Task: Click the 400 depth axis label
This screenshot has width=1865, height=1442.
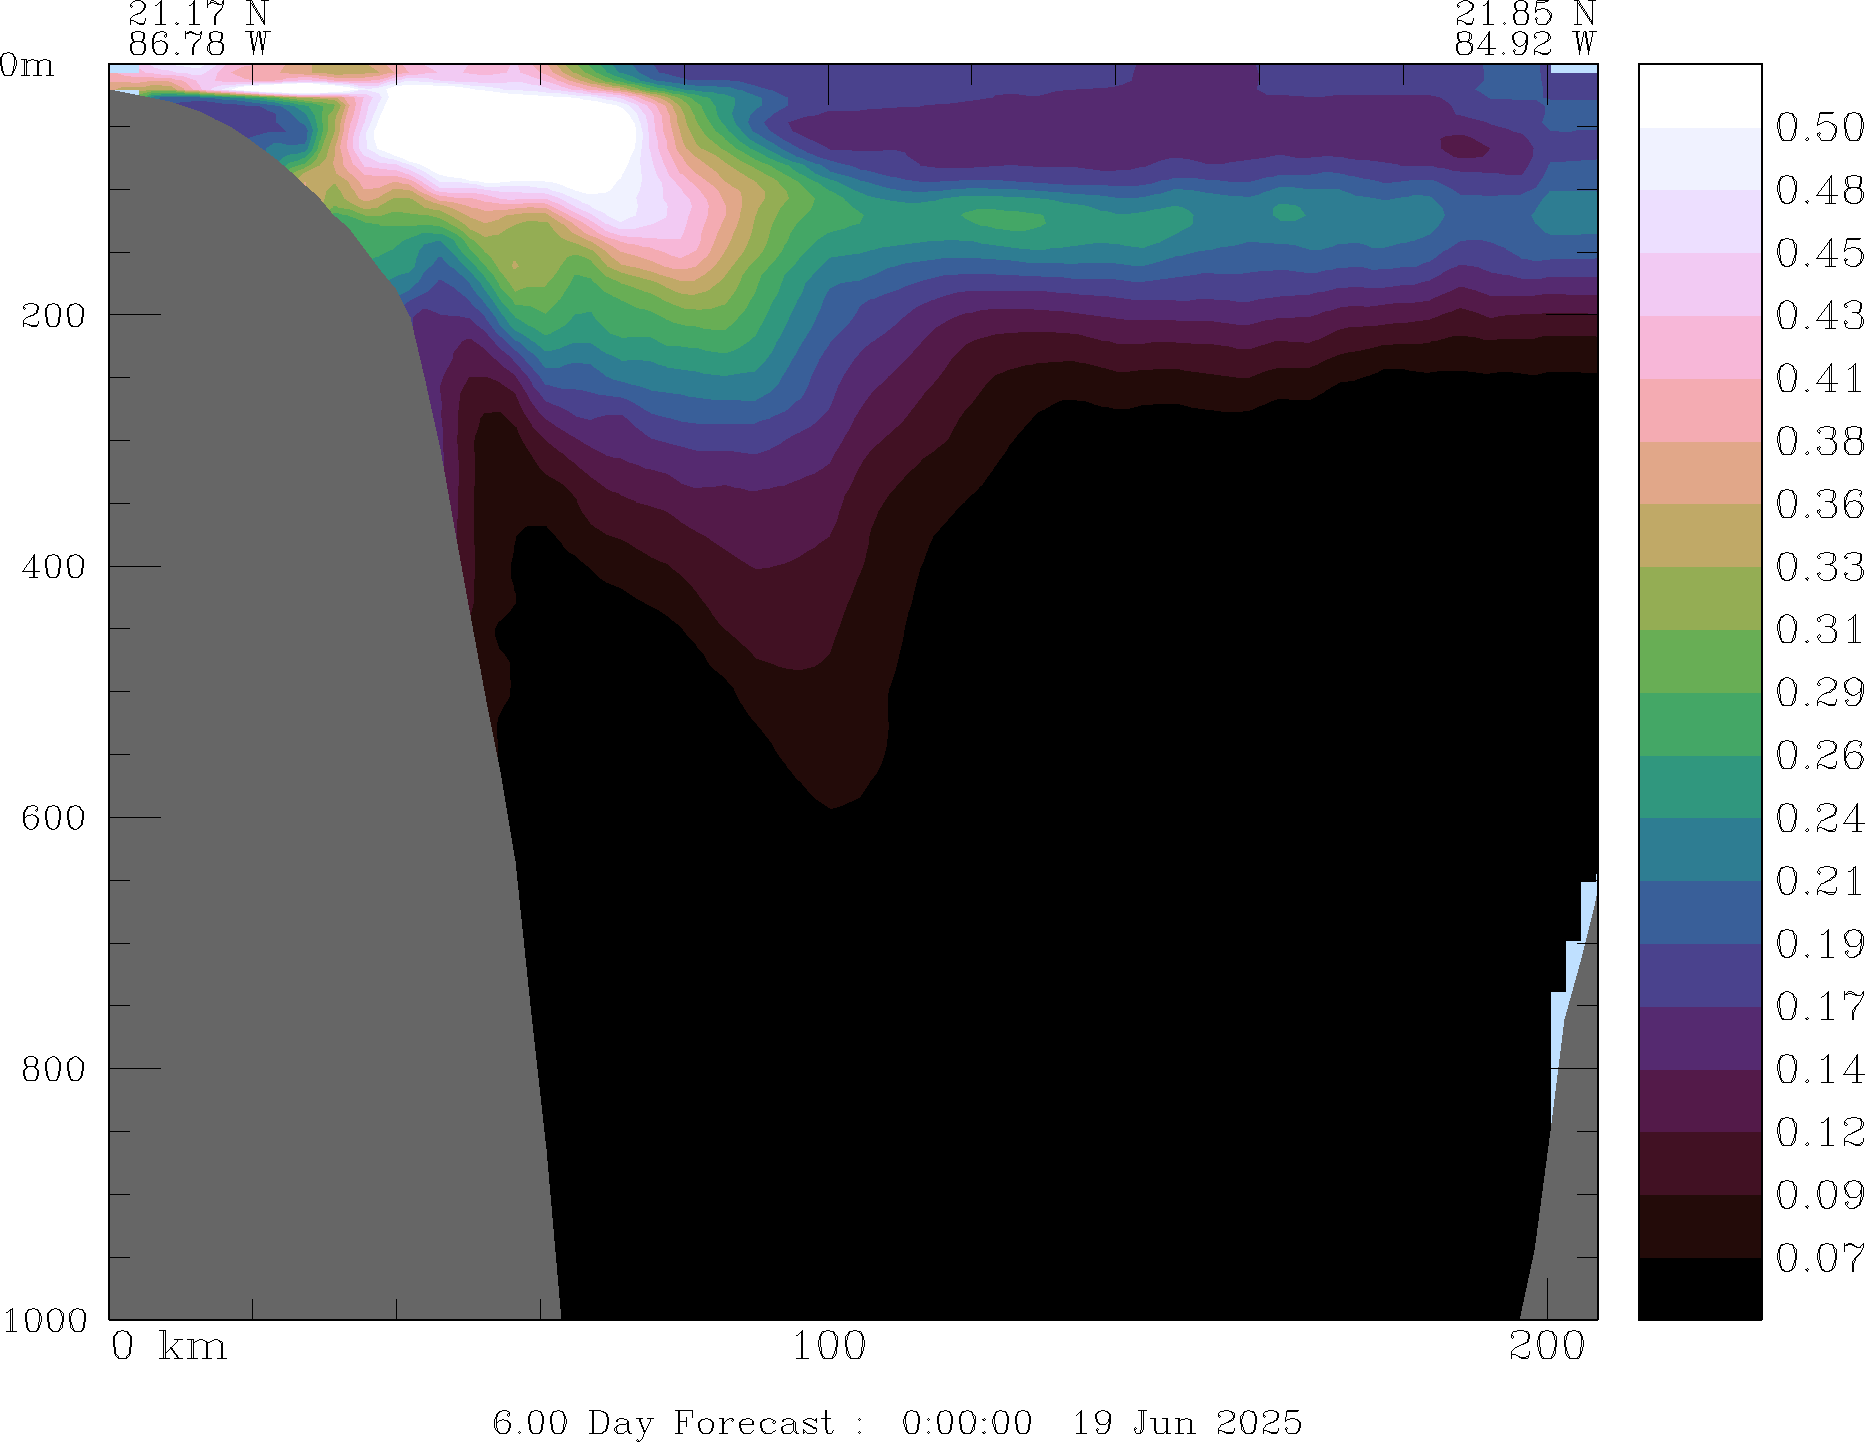Action: pyautogui.click(x=53, y=566)
